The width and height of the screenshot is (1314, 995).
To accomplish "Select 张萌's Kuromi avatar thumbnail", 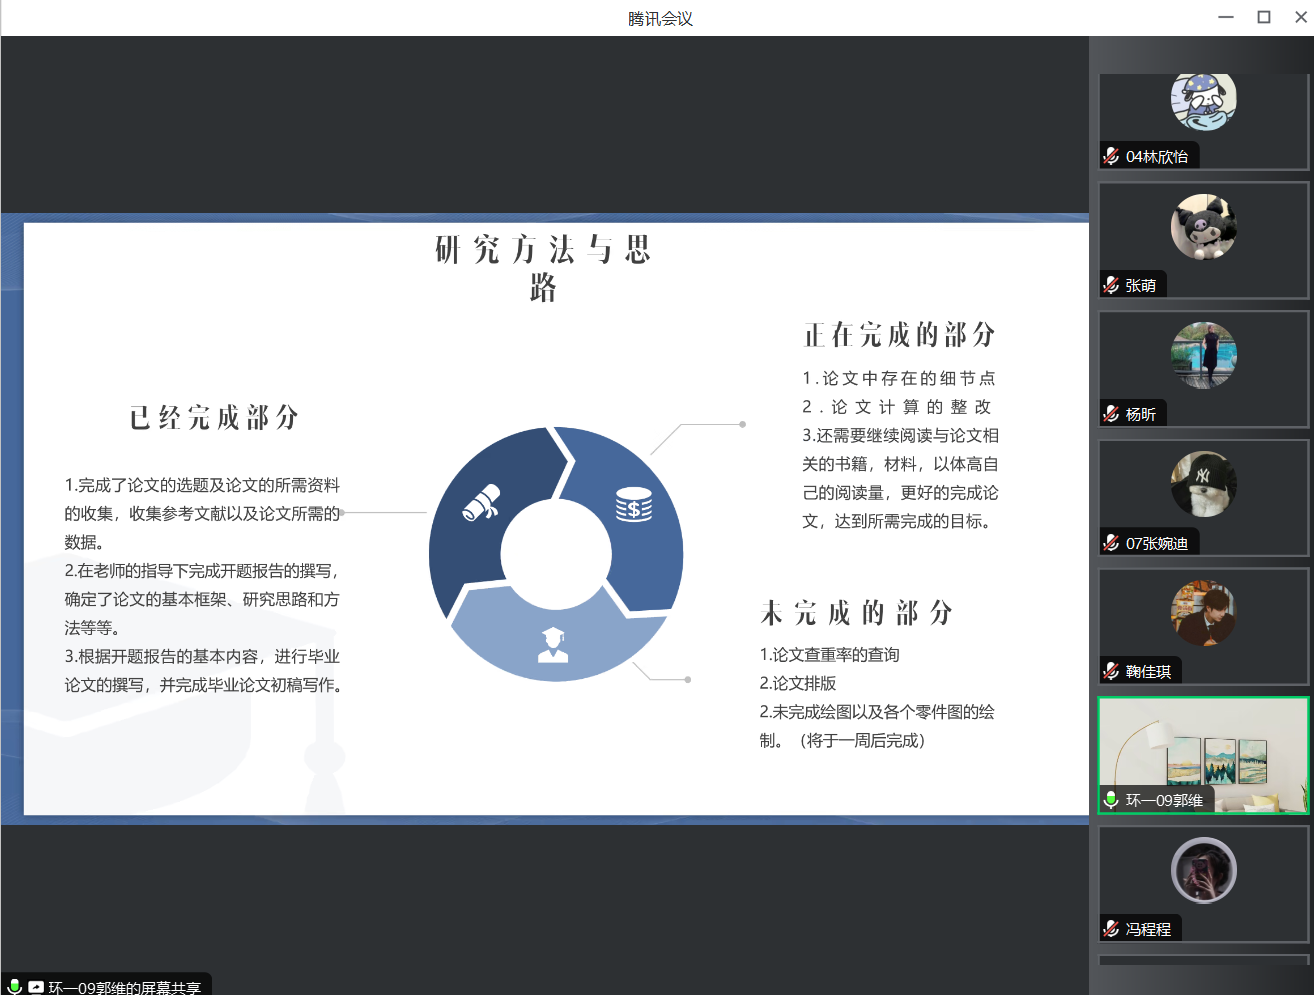I will coord(1203,227).
